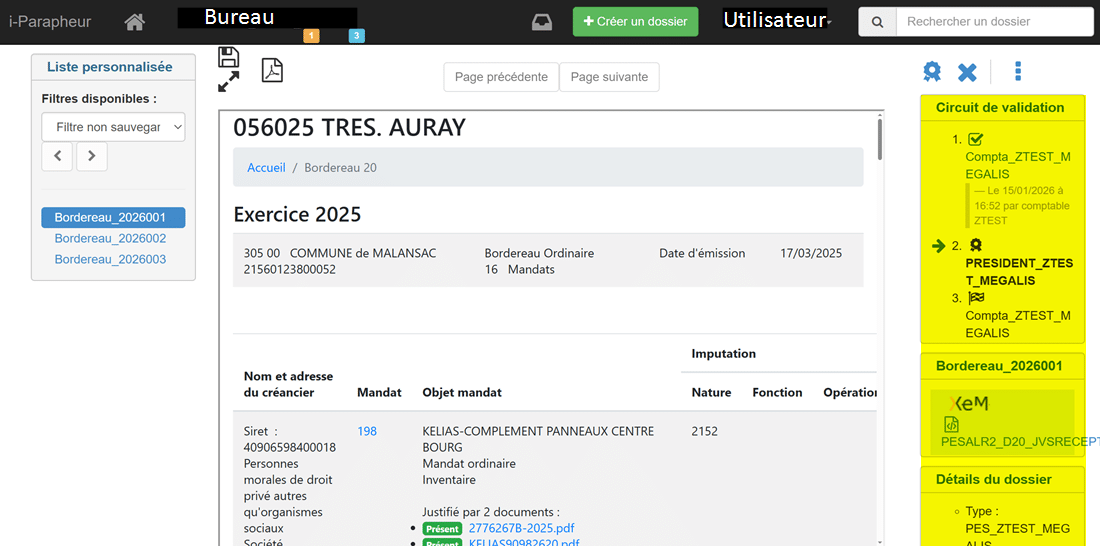Open the three-dot more actions menu
This screenshot has height=546, width=1100.
tap(1018, 71)
